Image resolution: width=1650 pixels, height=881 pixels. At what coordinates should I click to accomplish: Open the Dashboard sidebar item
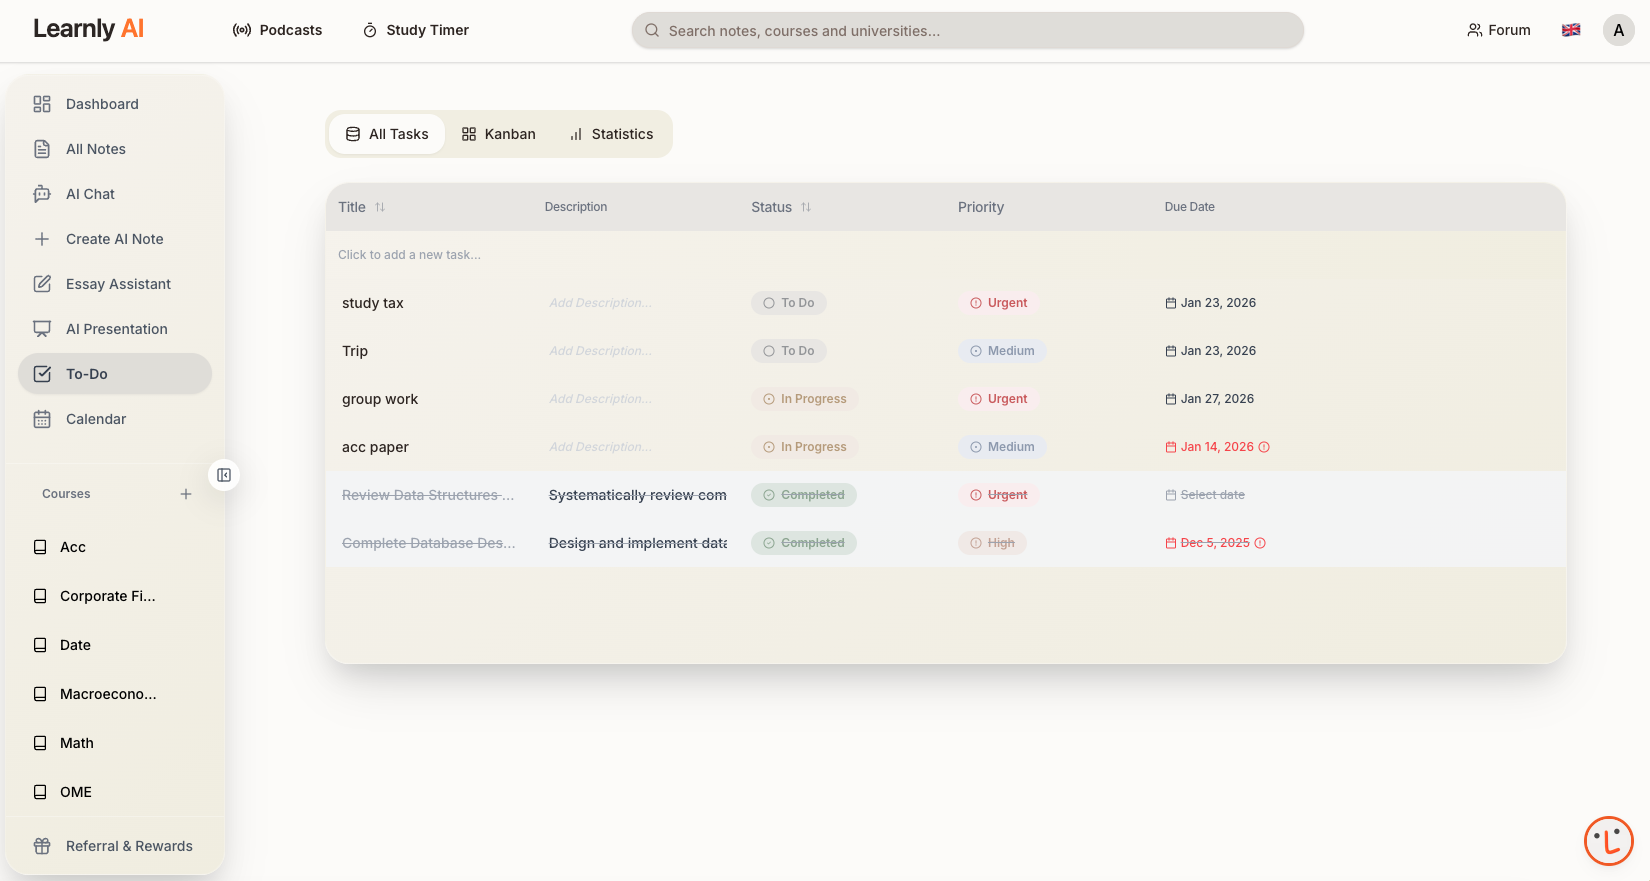115,104
